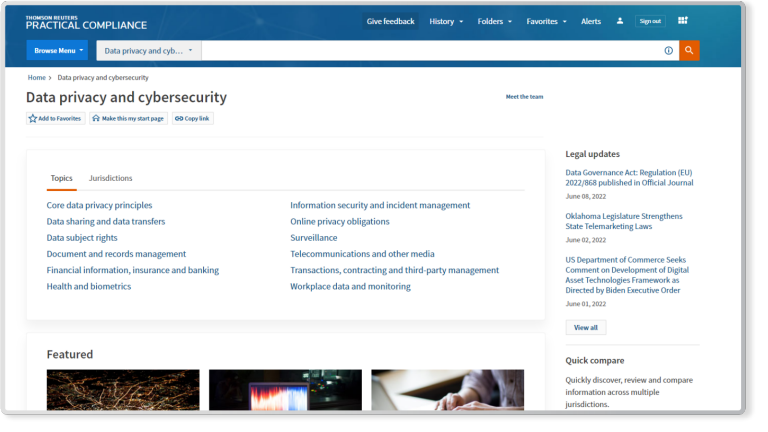Click into the main search field
Viewport: 768px width, 432px height.
(x=430, y=50)
